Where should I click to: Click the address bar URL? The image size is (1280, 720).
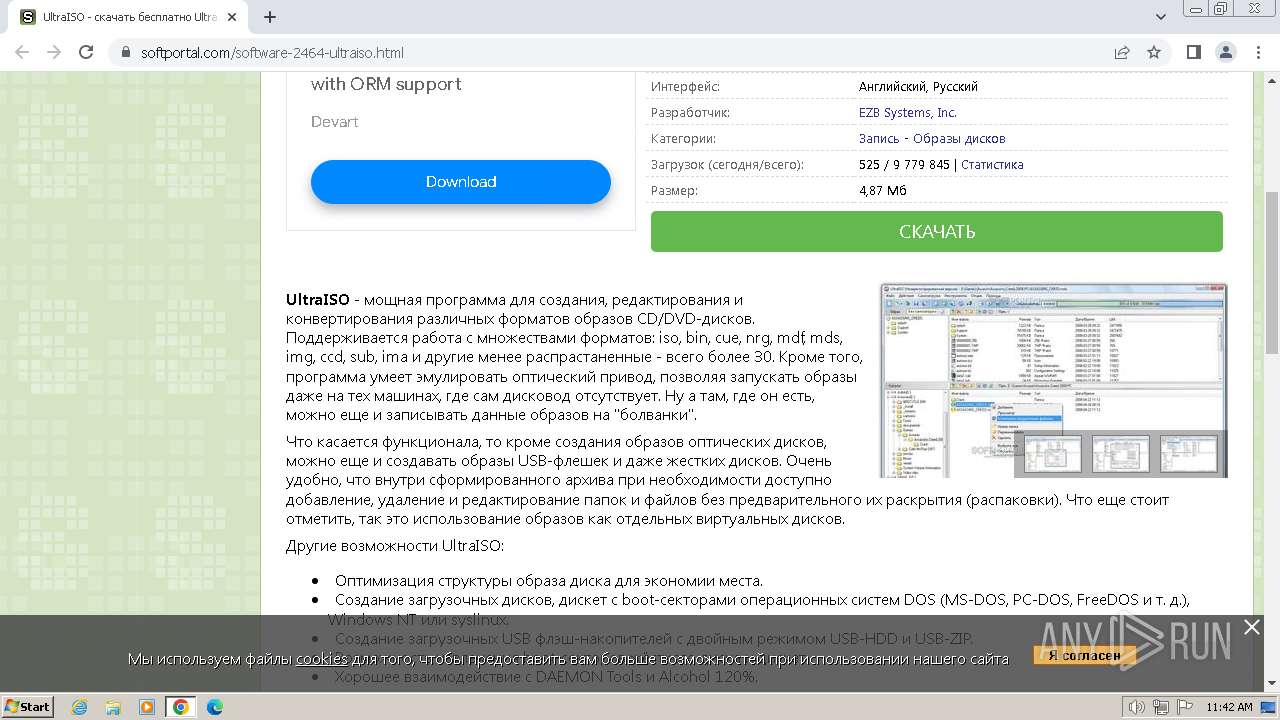(272, 52)
